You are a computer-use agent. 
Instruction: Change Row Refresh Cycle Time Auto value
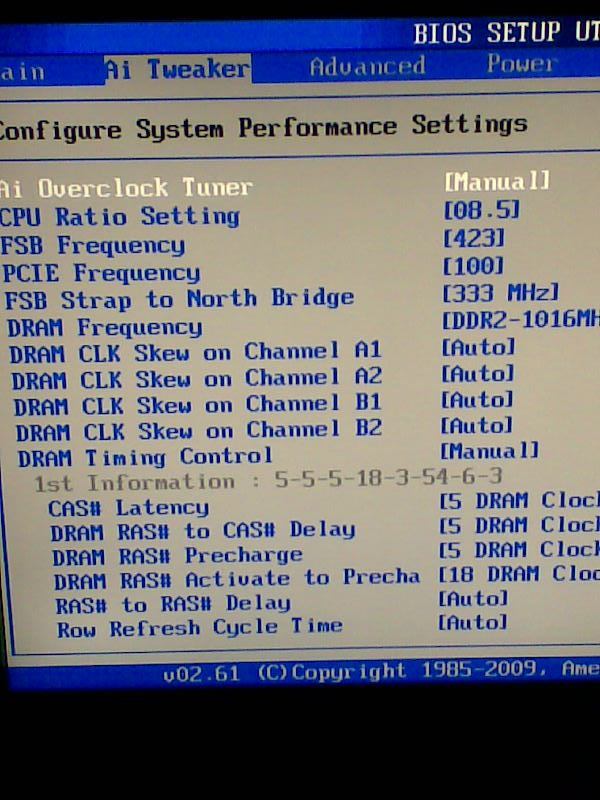[472, 622]
